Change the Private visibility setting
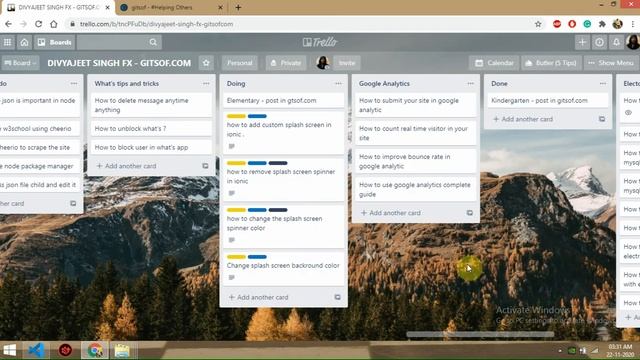 point(286,63)
